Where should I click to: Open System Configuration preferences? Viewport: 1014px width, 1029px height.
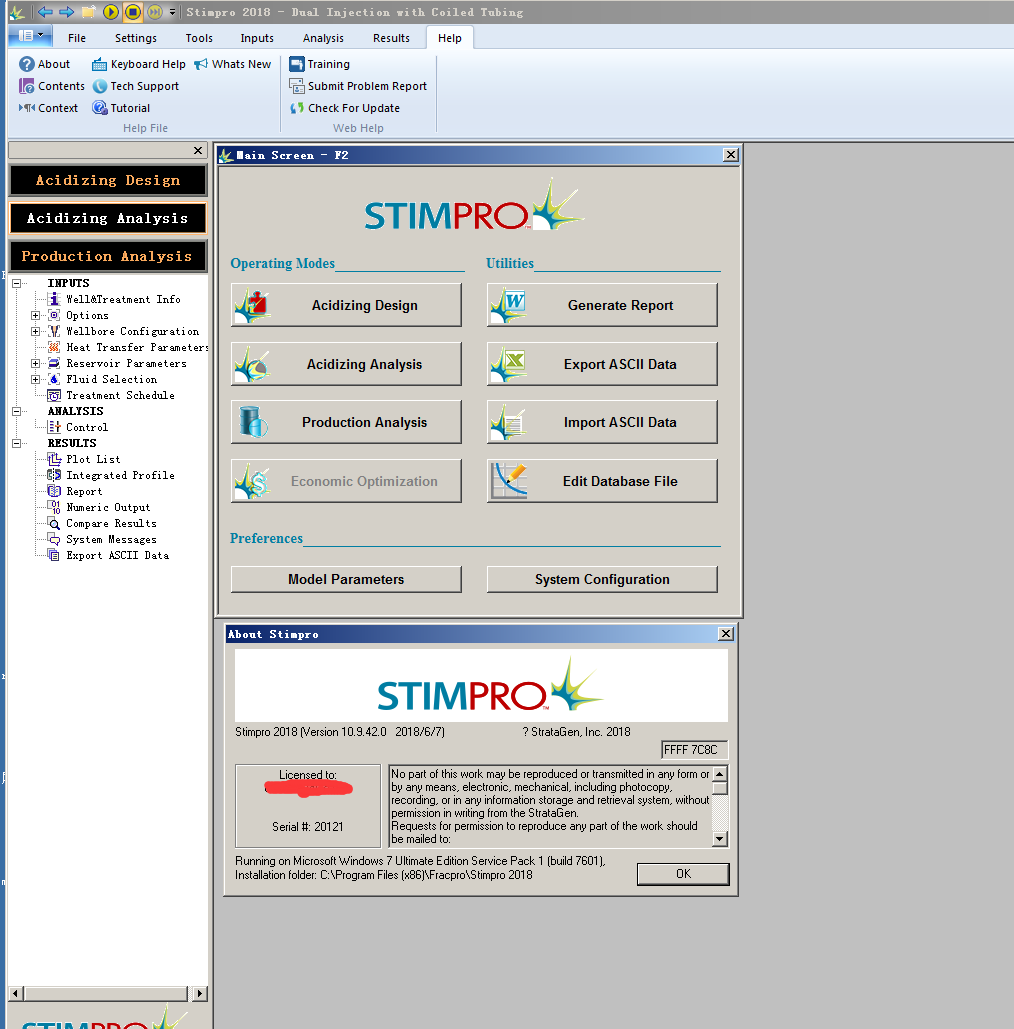coord(602,579)
